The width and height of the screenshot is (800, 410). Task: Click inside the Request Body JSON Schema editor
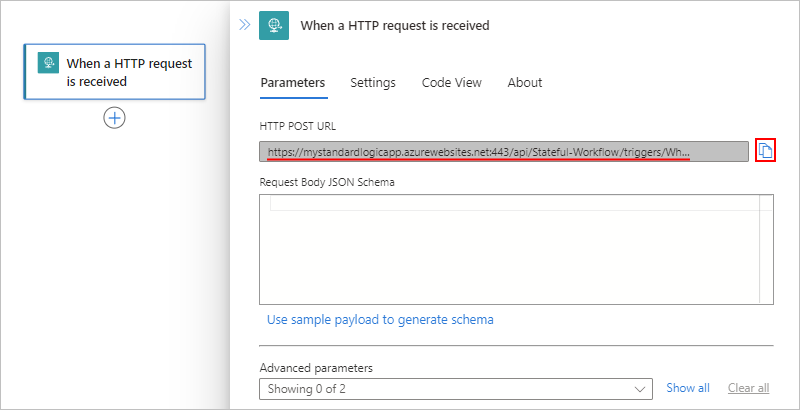pos(508,248)
